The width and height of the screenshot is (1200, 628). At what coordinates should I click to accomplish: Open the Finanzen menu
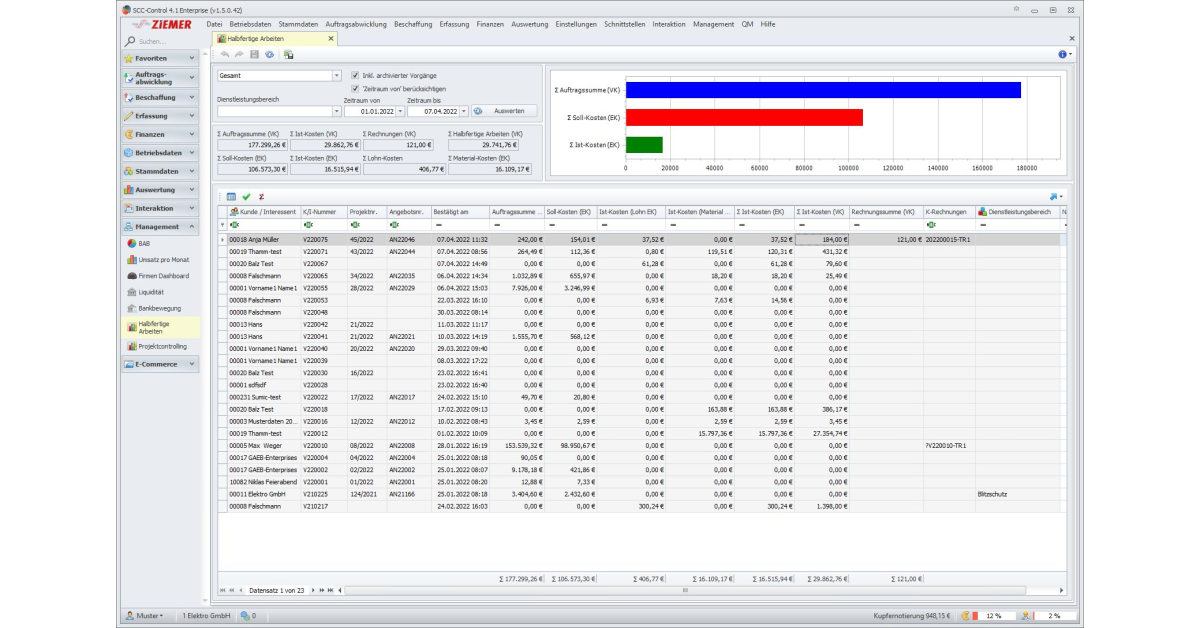(x=490, y=23)
